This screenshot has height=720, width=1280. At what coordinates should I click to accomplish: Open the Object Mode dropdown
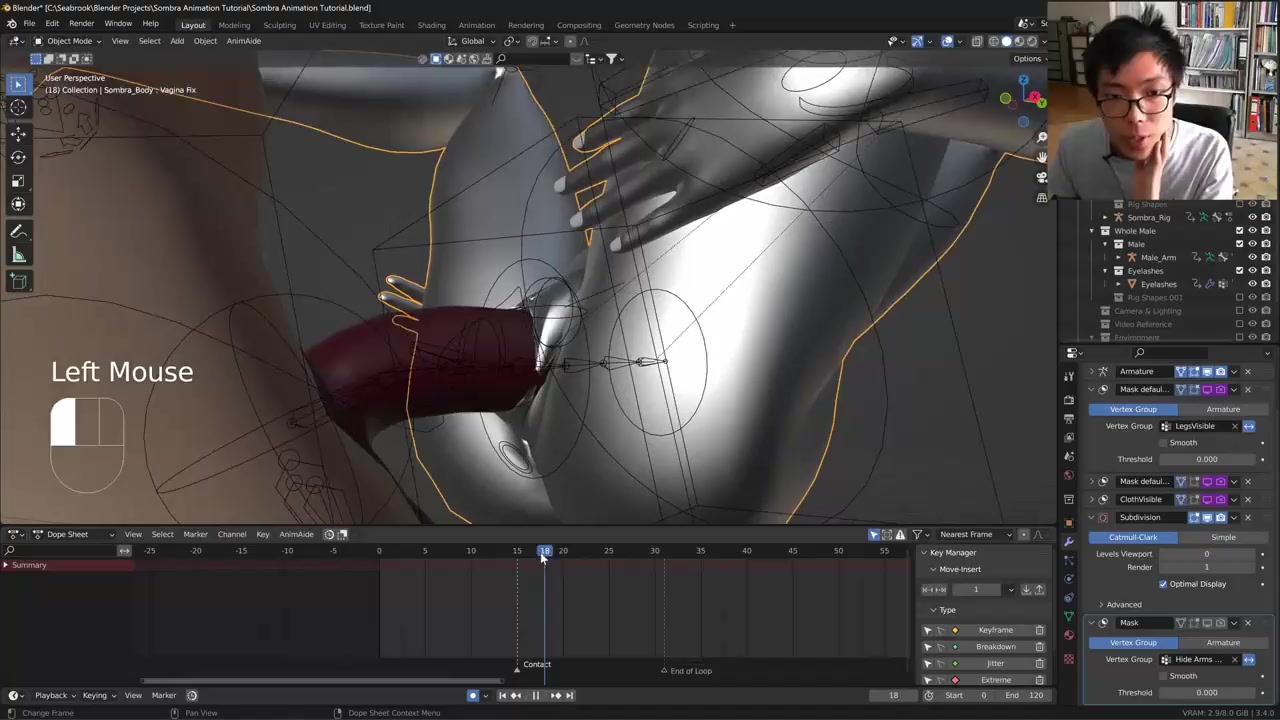pos(69,41)
